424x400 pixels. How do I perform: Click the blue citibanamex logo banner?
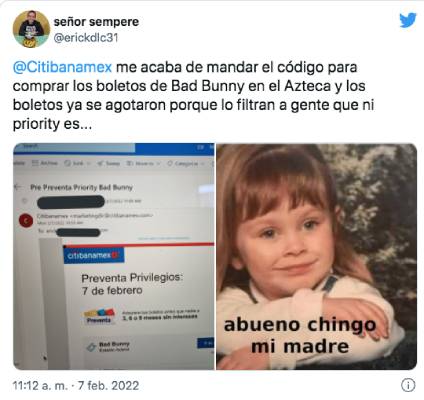(94, 256)
